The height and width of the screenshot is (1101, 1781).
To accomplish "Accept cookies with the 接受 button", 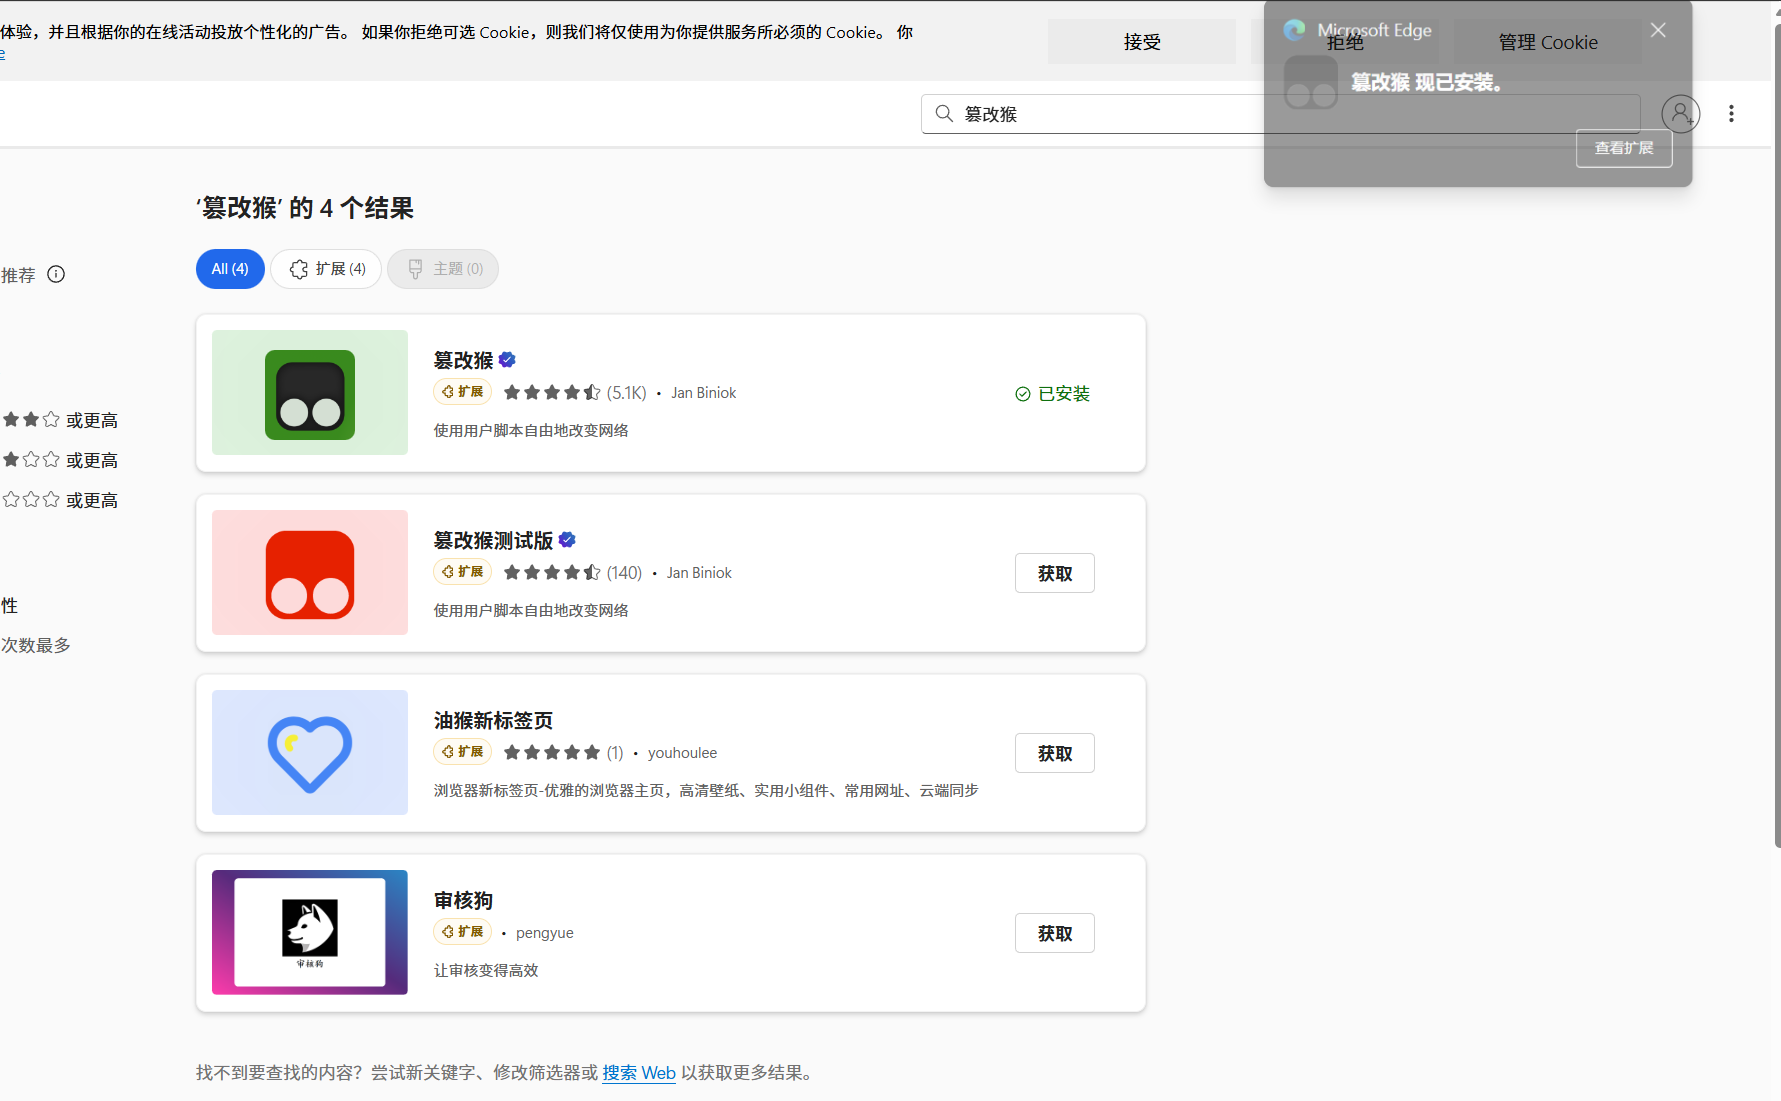I will click(x=1142, y=42).
